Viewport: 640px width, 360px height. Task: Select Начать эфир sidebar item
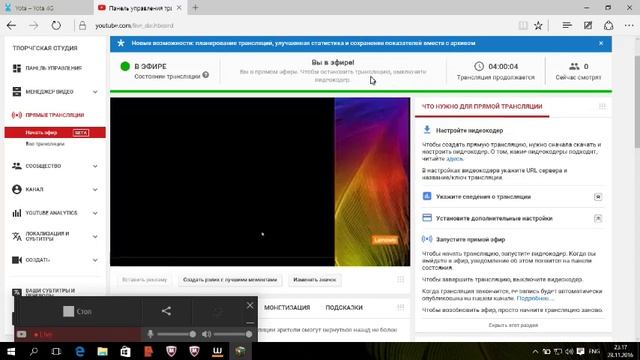click(55, 132)
